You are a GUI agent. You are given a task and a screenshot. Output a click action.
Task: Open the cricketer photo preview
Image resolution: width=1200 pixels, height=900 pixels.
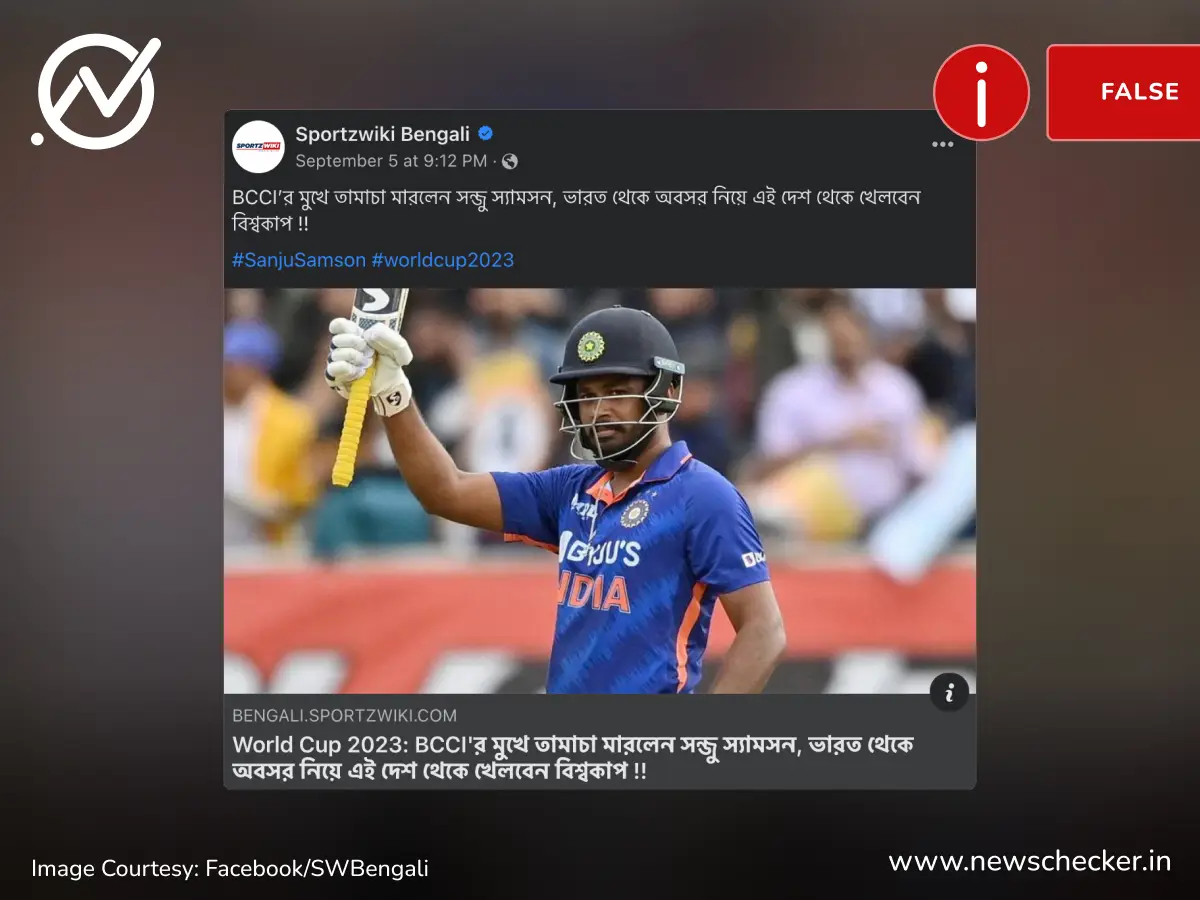(x=599, y=491)
